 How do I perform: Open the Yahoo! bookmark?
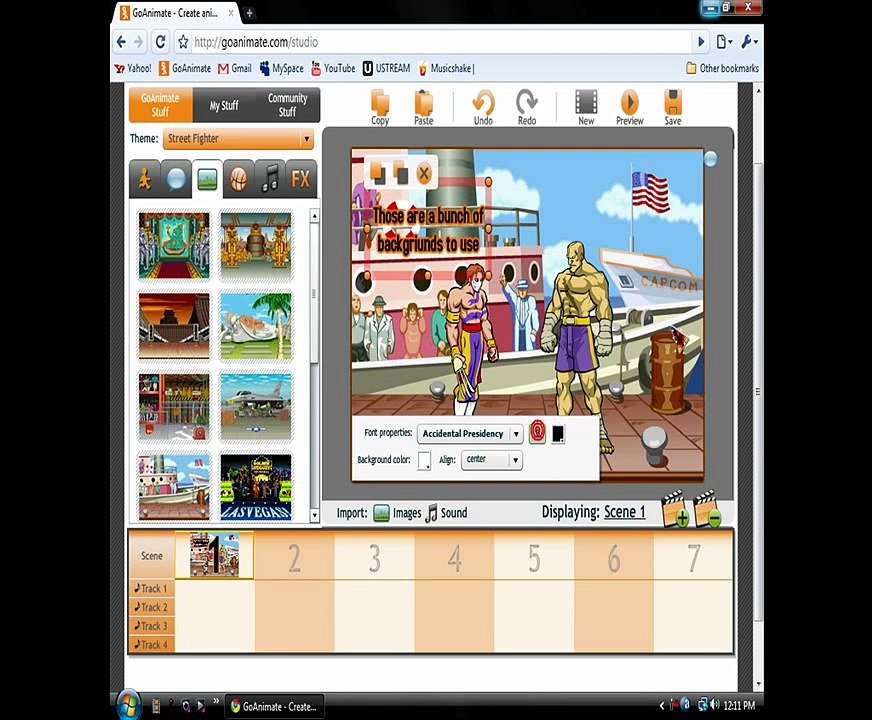[133, 68]
